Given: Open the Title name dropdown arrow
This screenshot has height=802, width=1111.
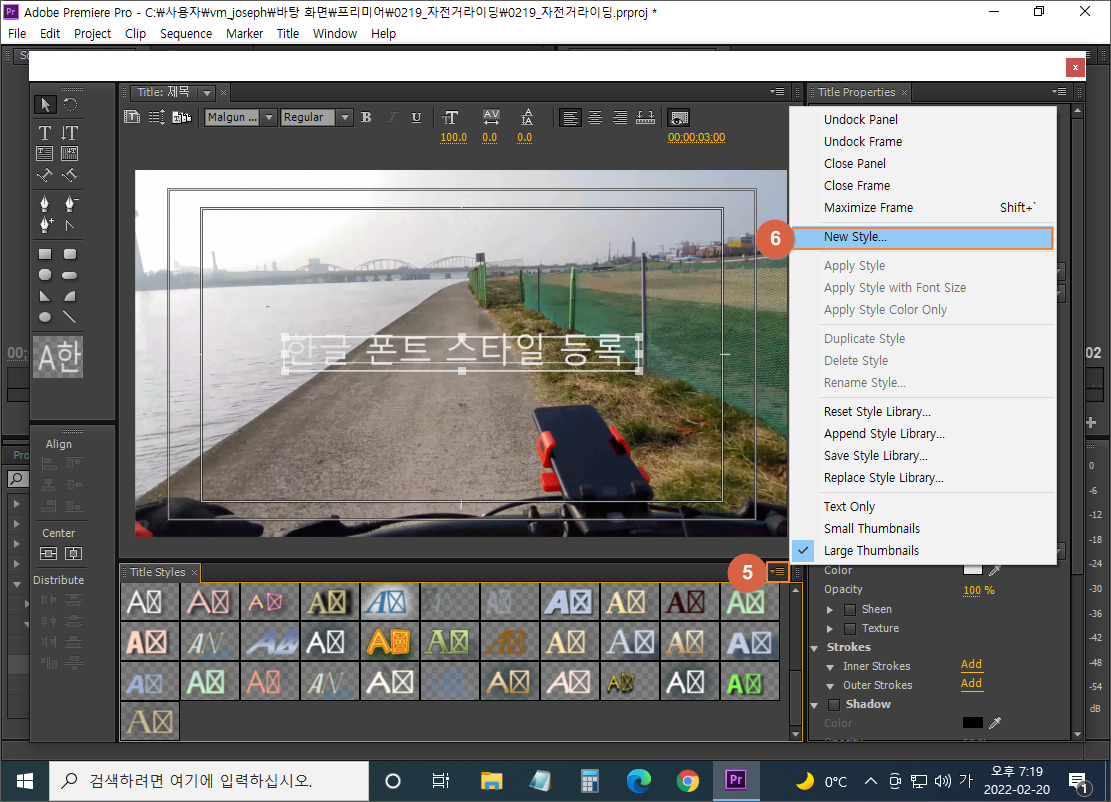Looking at the screenshot, I should click(x=207, y=93).
